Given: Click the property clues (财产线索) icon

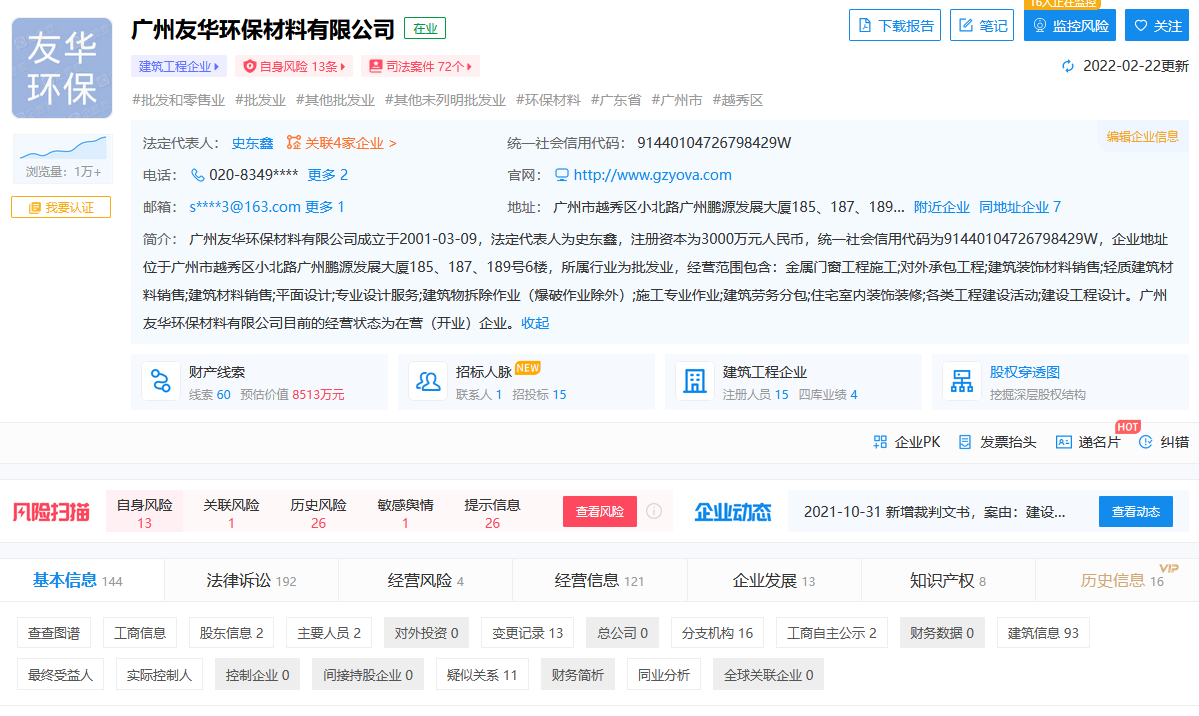Looking at the screenshot, I should pos(161,381).
